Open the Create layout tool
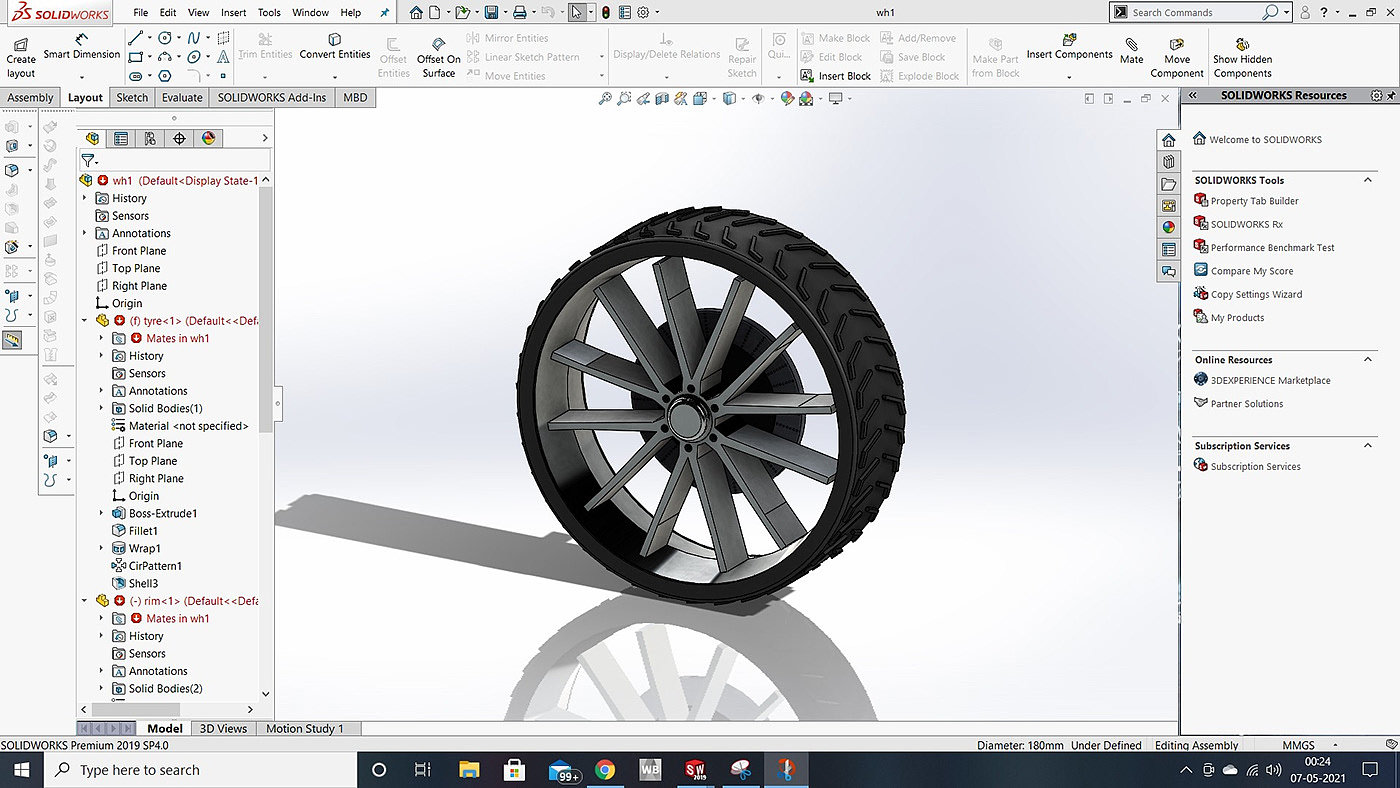Image resolution: width=1400 pixels, height=788 pixels. click(x=20, y=57)
